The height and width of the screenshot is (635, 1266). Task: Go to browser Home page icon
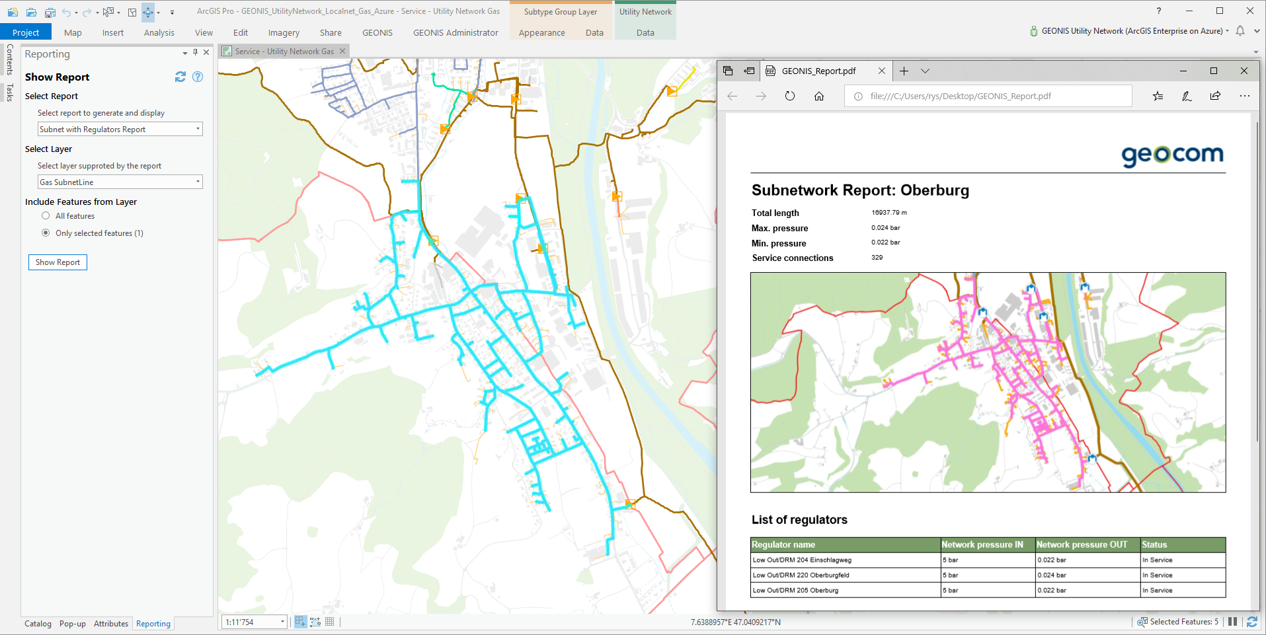819,96
